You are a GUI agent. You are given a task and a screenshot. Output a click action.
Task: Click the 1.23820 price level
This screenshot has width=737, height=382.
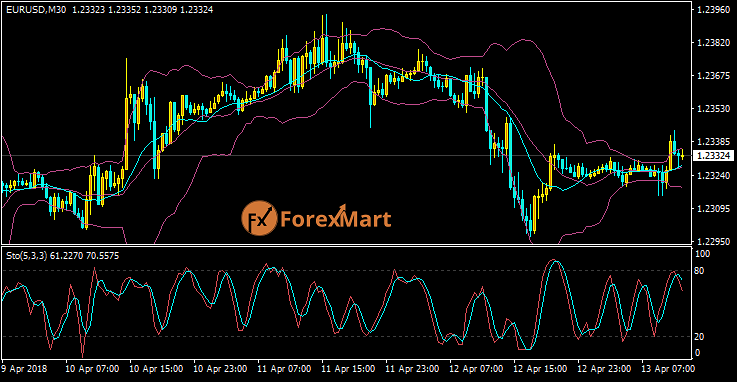[x=713, y=42]
